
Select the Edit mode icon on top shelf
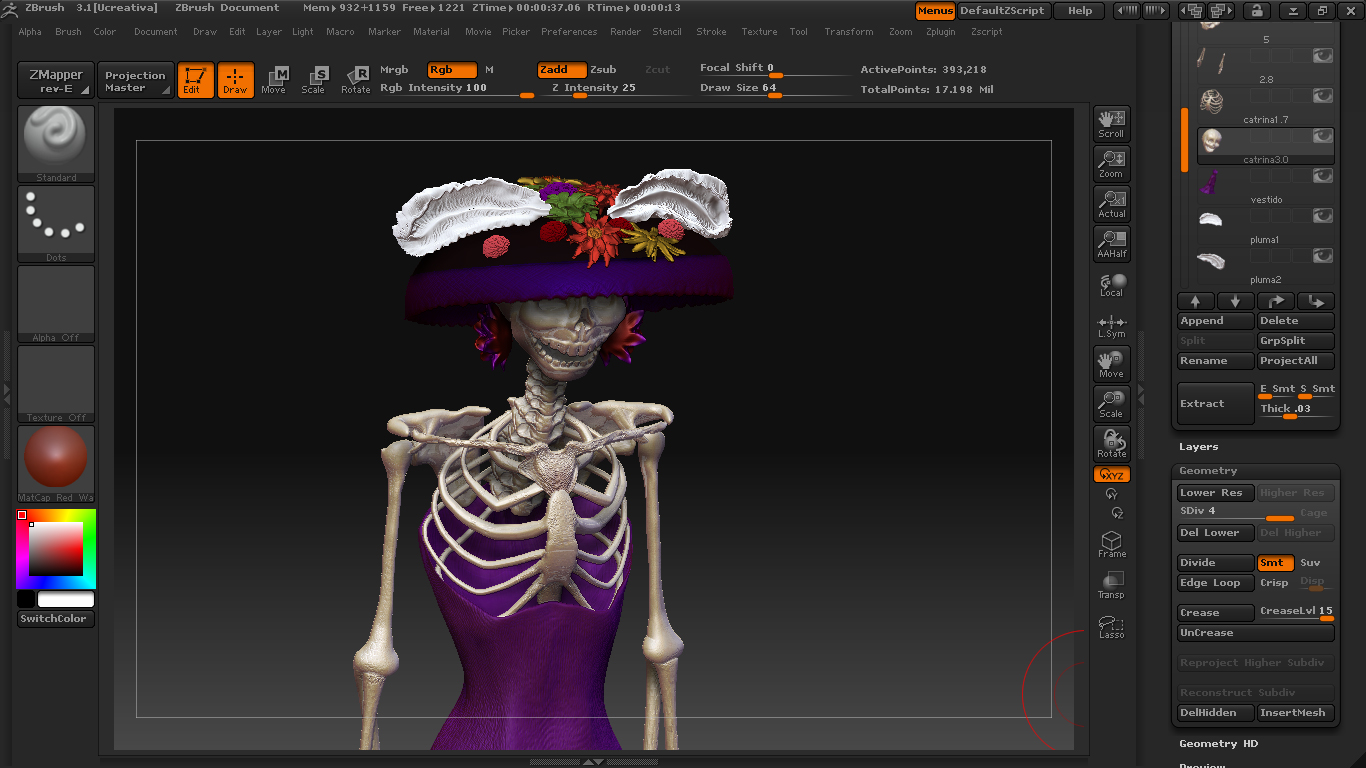(195, 80)
